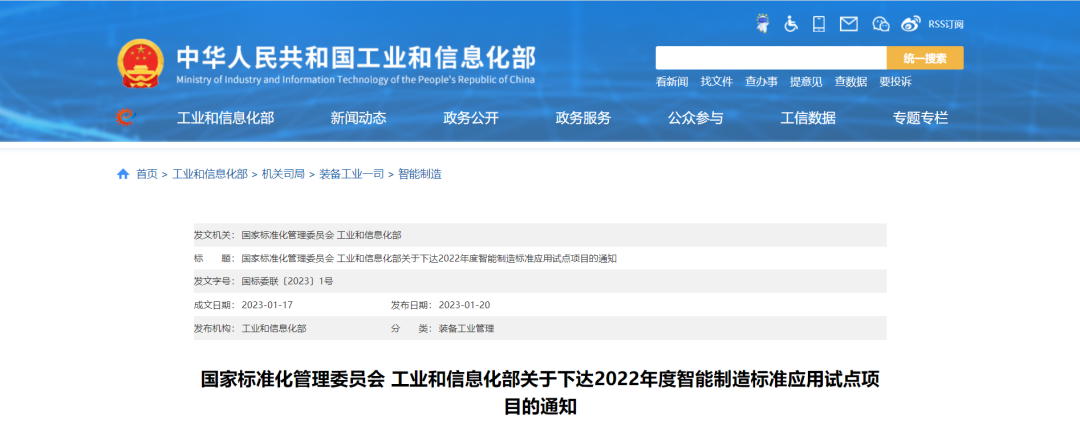1080x433 pixels.
Task: Go to 首页 in the breadcrumb
Action: [147, 174]
